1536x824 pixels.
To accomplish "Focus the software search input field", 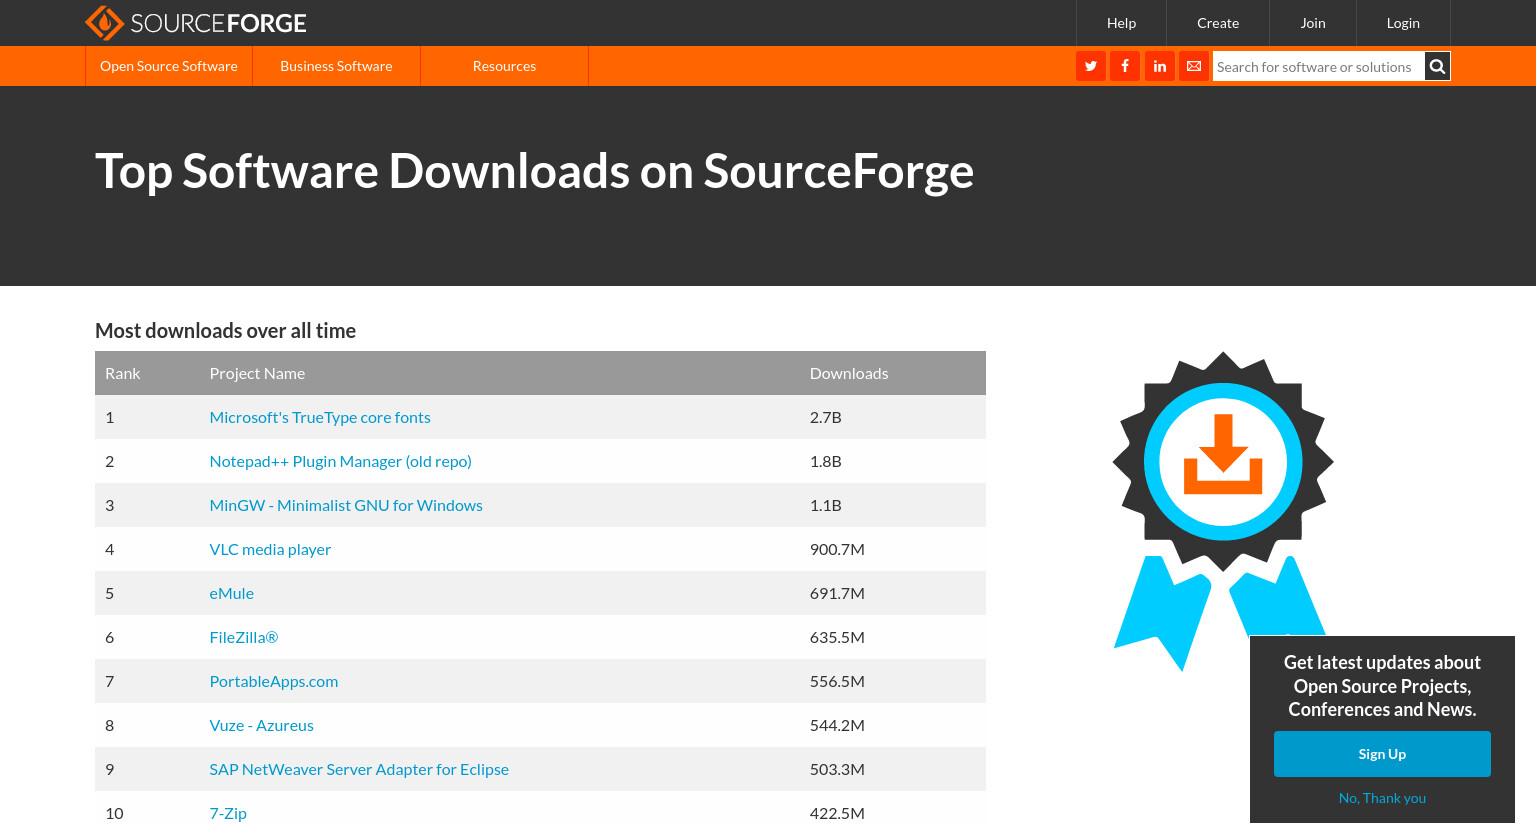I will click(1318, 67).
